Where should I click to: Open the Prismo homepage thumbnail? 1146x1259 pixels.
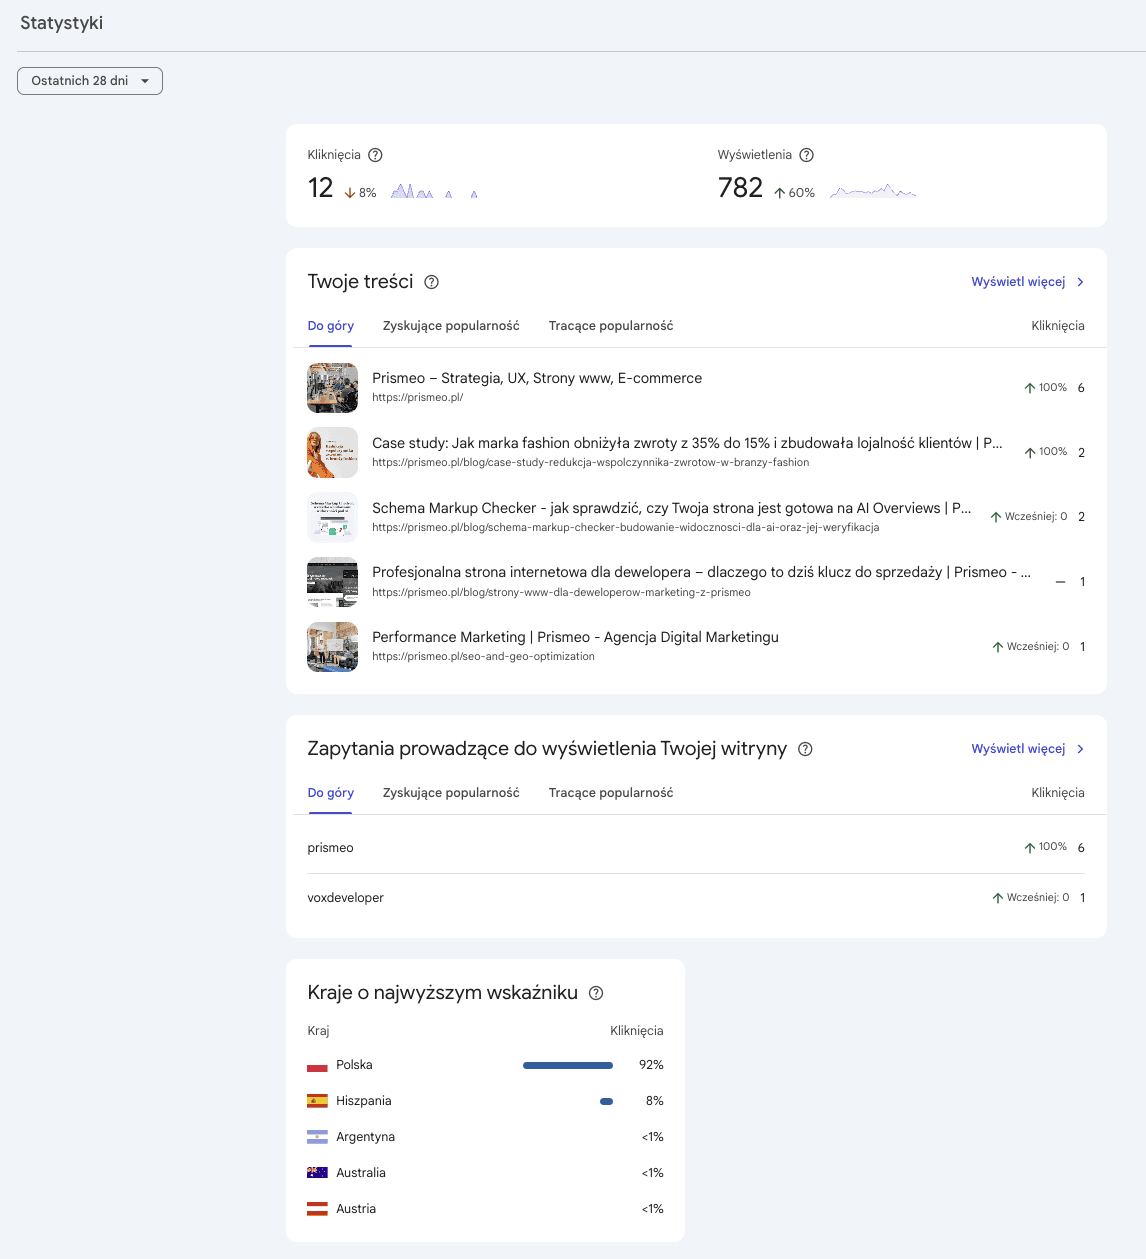click(x=332, y=388)
